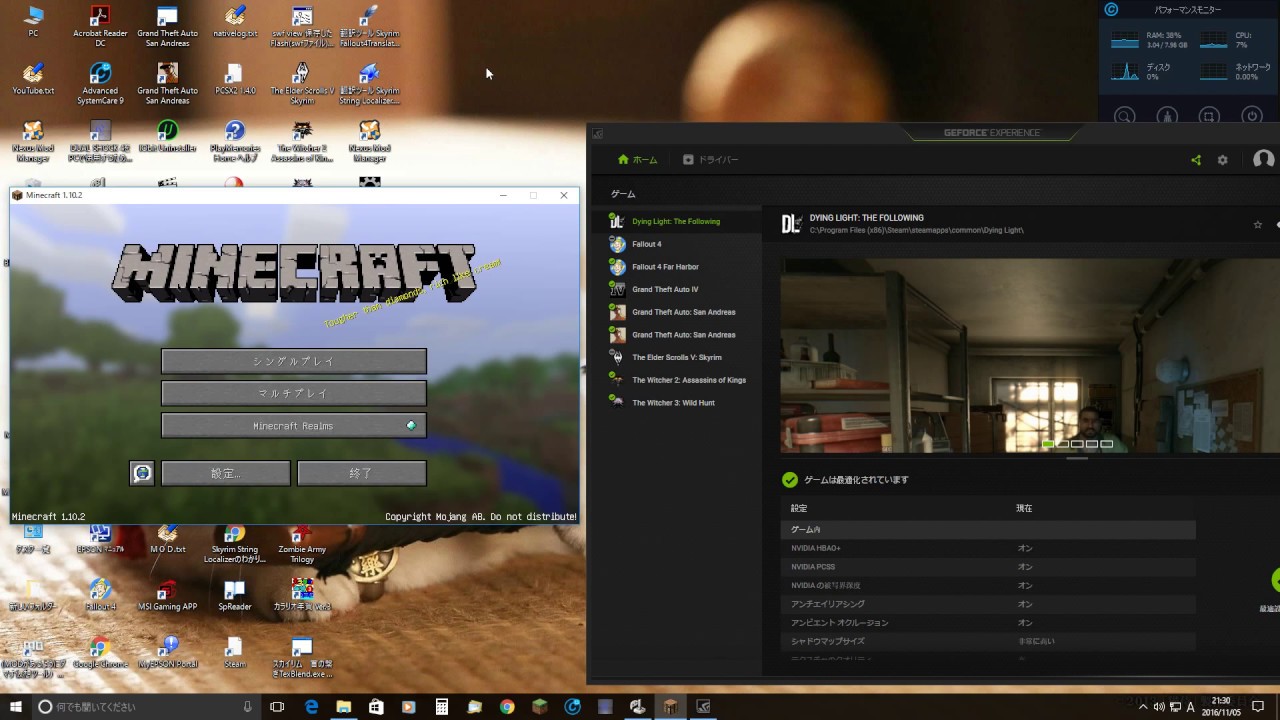
Task: Select Steam desktop shortcut
Action: click(235, 652)
